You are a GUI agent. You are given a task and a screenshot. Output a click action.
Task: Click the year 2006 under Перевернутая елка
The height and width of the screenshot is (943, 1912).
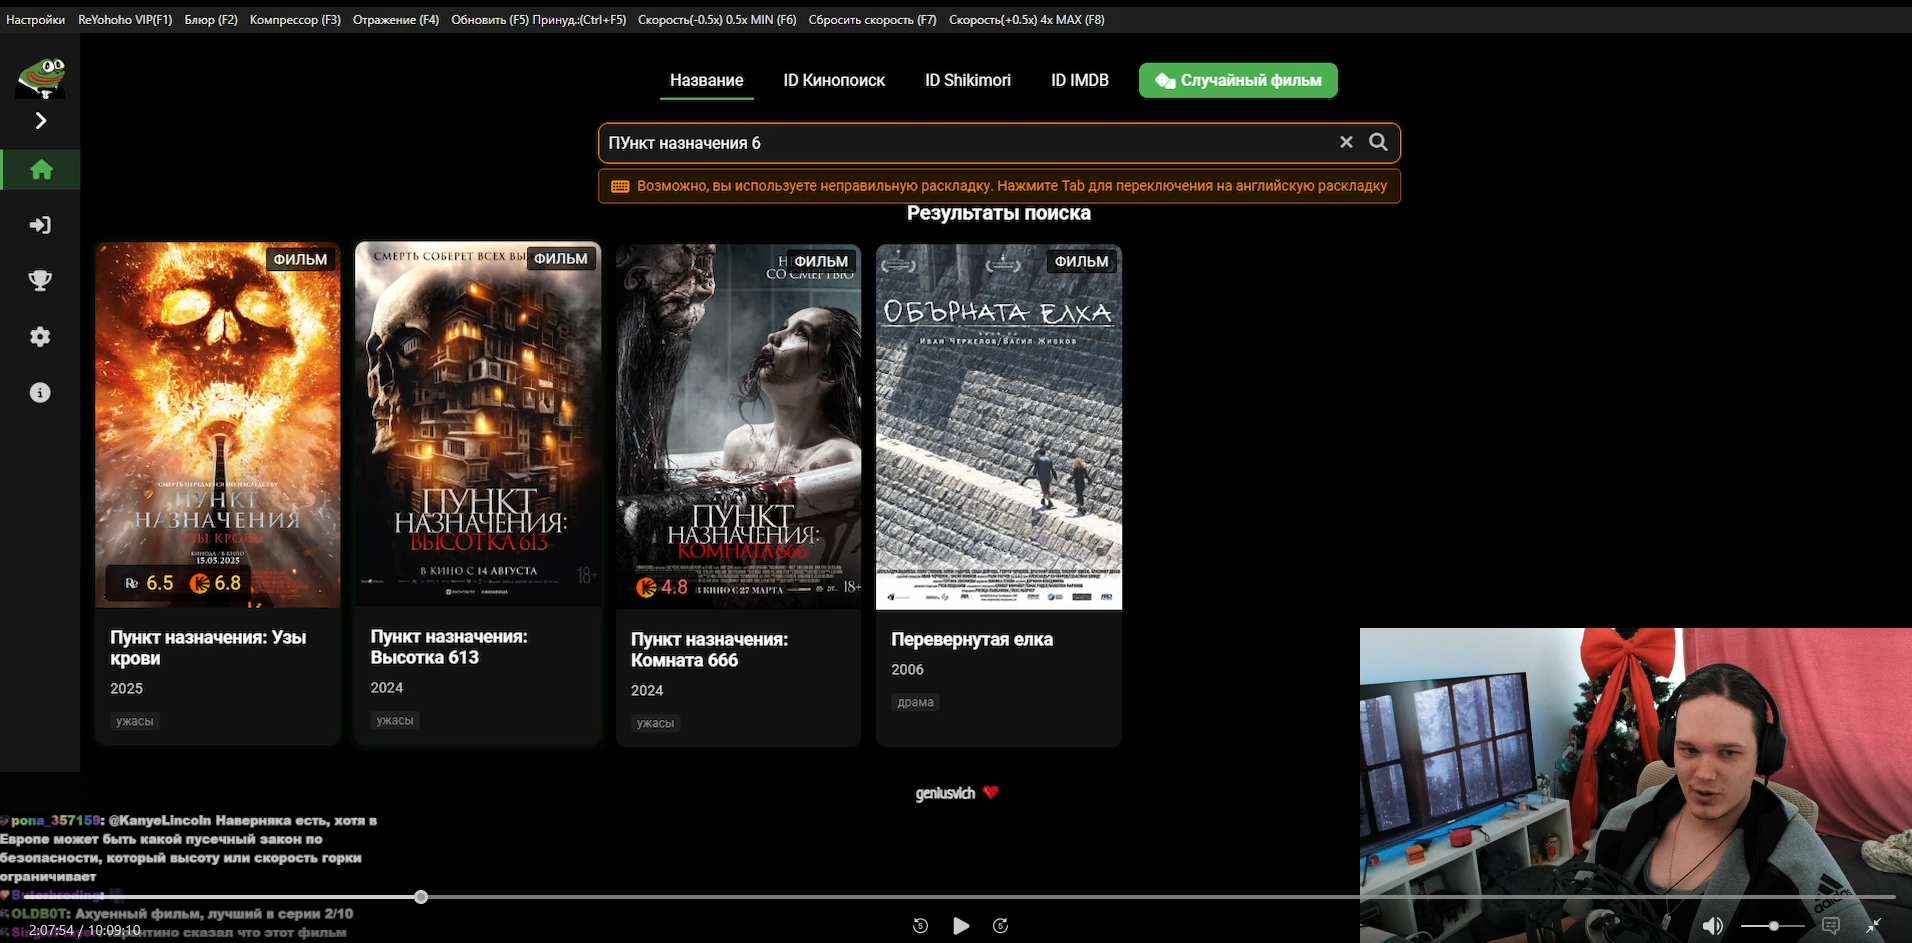tap(907, 669)
